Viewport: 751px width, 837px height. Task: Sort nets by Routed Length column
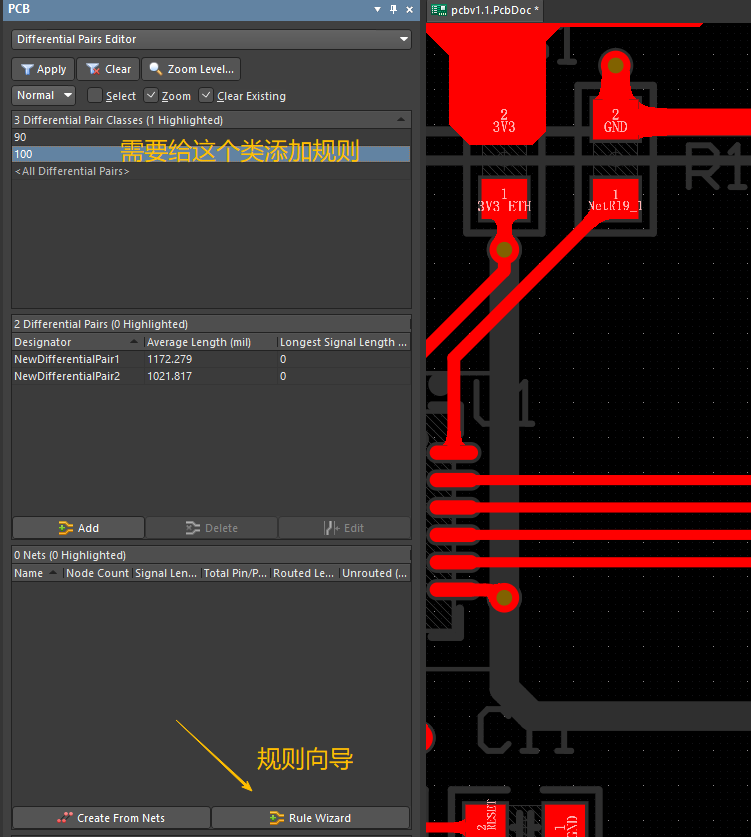304,573
